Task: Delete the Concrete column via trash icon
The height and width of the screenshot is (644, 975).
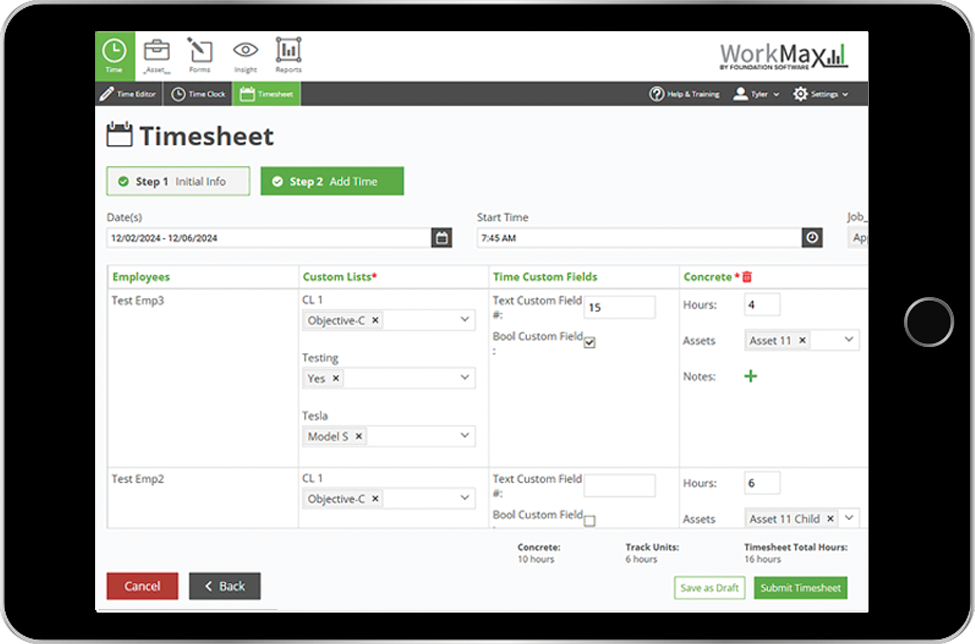Action: 747,277
